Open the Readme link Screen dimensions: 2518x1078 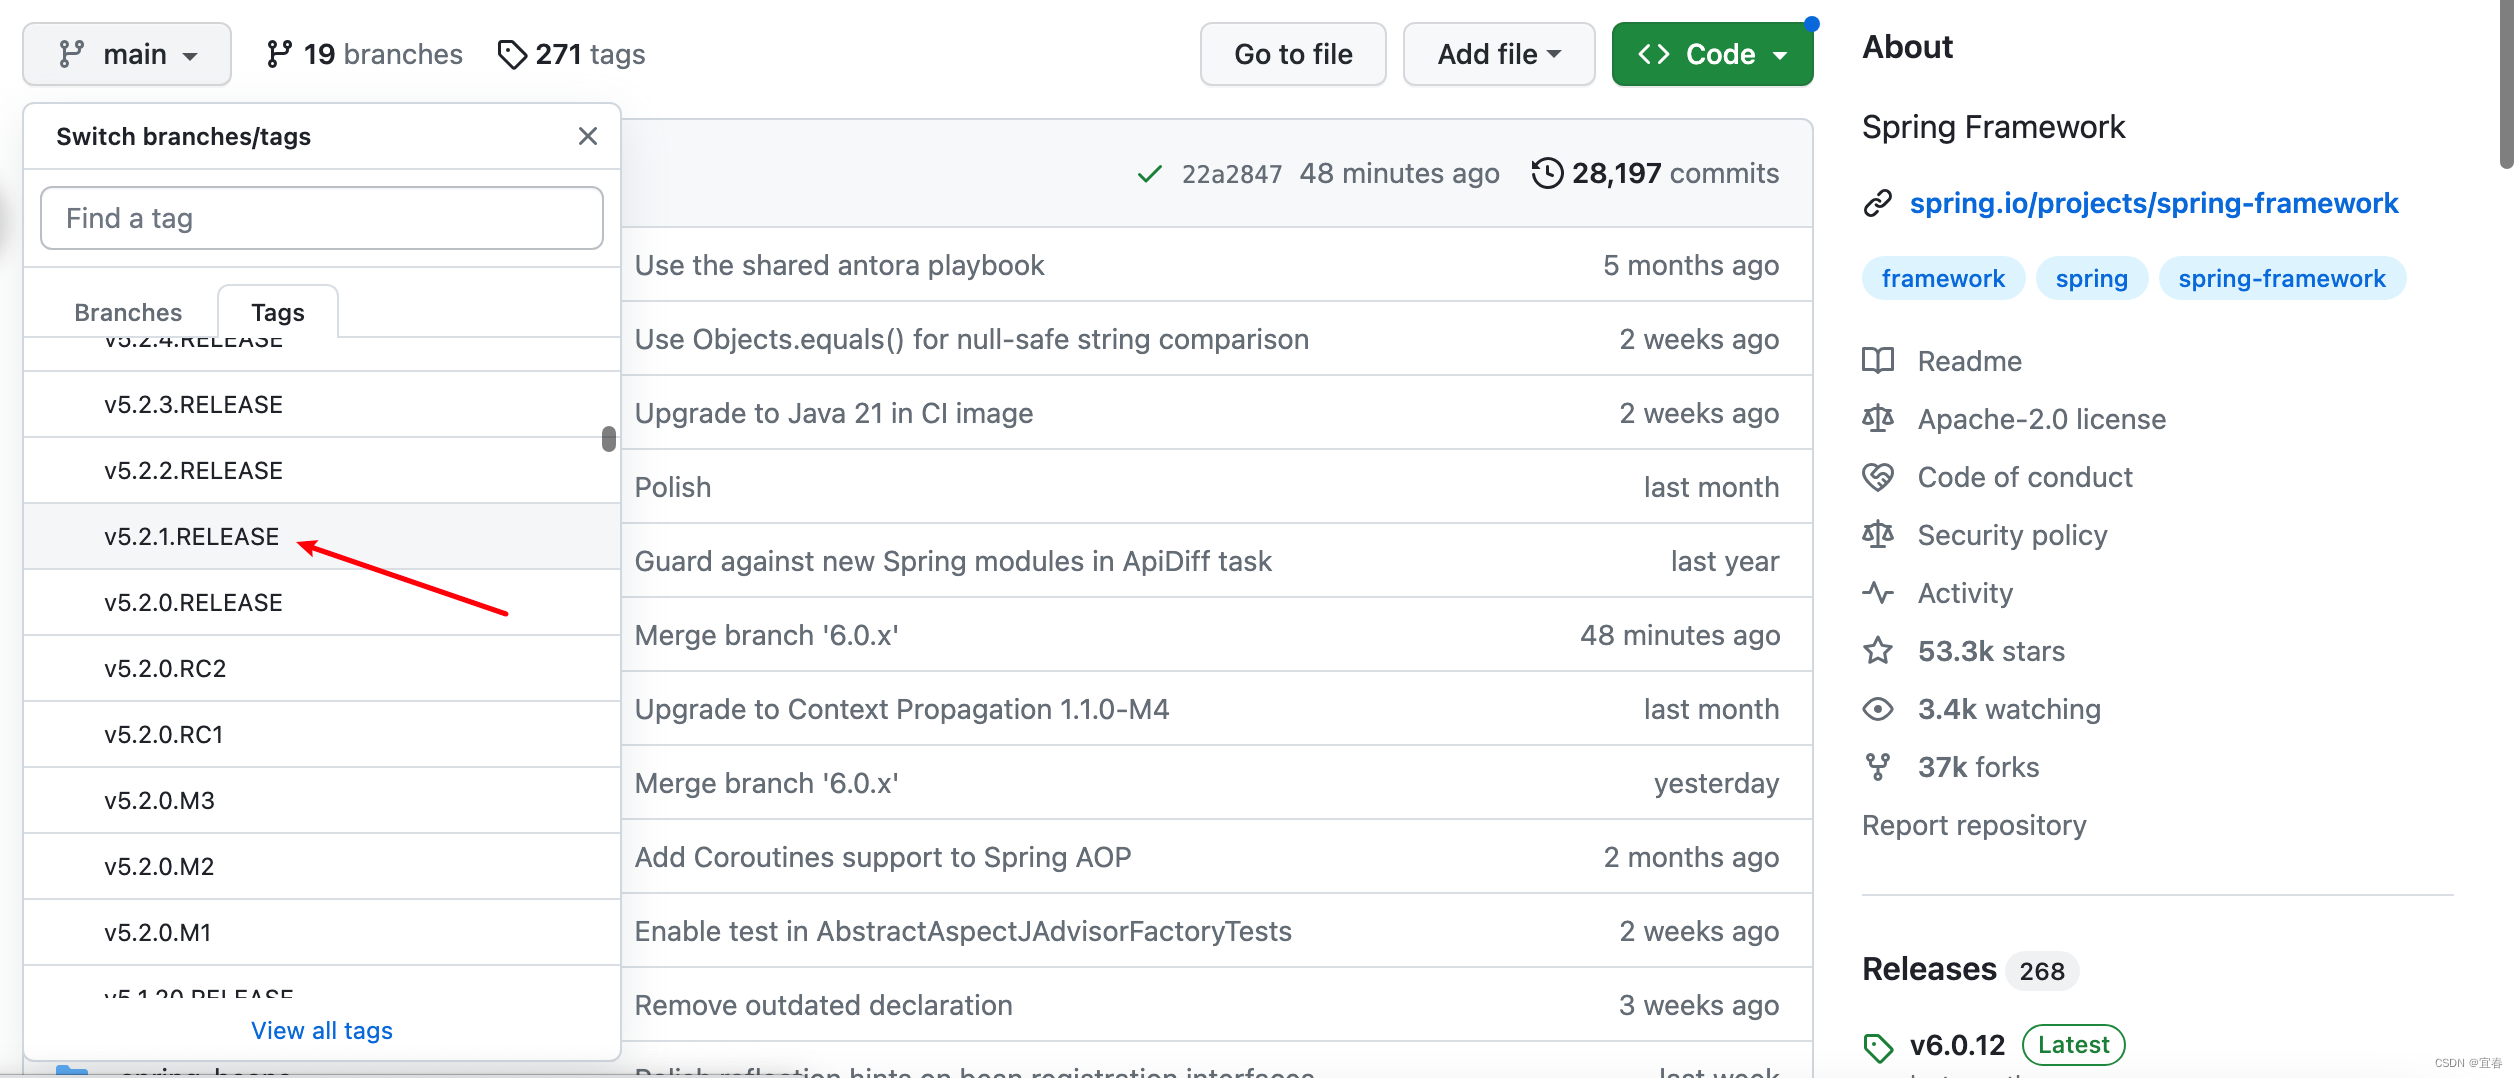coord(1969,361)
